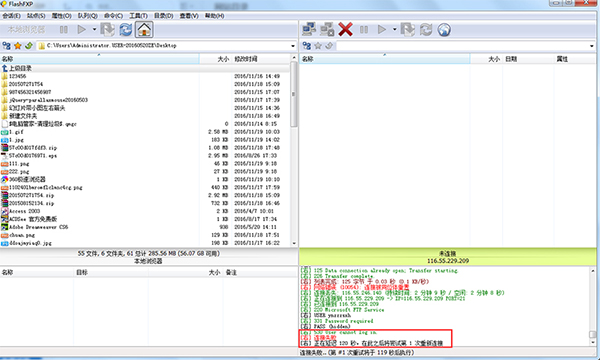Sort local files by 名称 column header
The height and width of the screenshot is (360, 600).
tap(99, 59)
